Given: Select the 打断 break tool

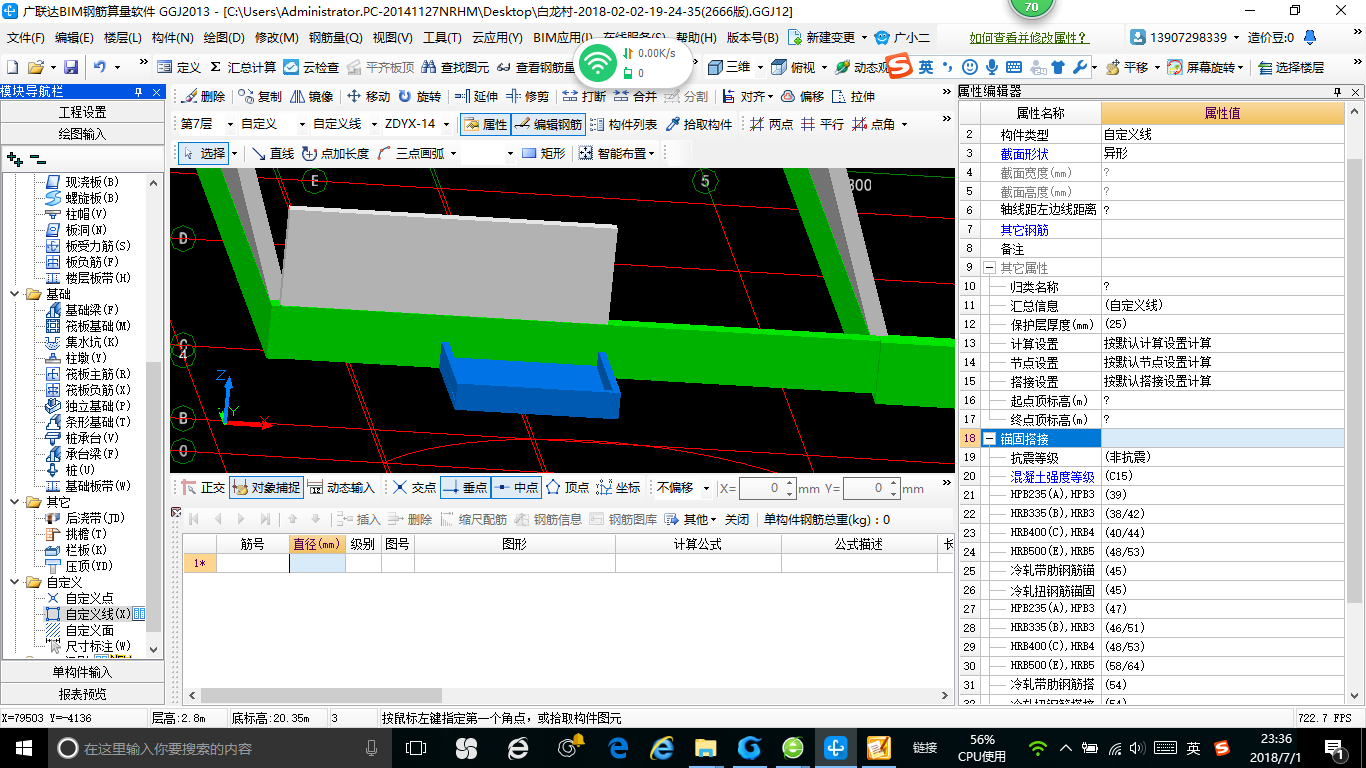Looking at the screenshot, I should tap(584, 97).
